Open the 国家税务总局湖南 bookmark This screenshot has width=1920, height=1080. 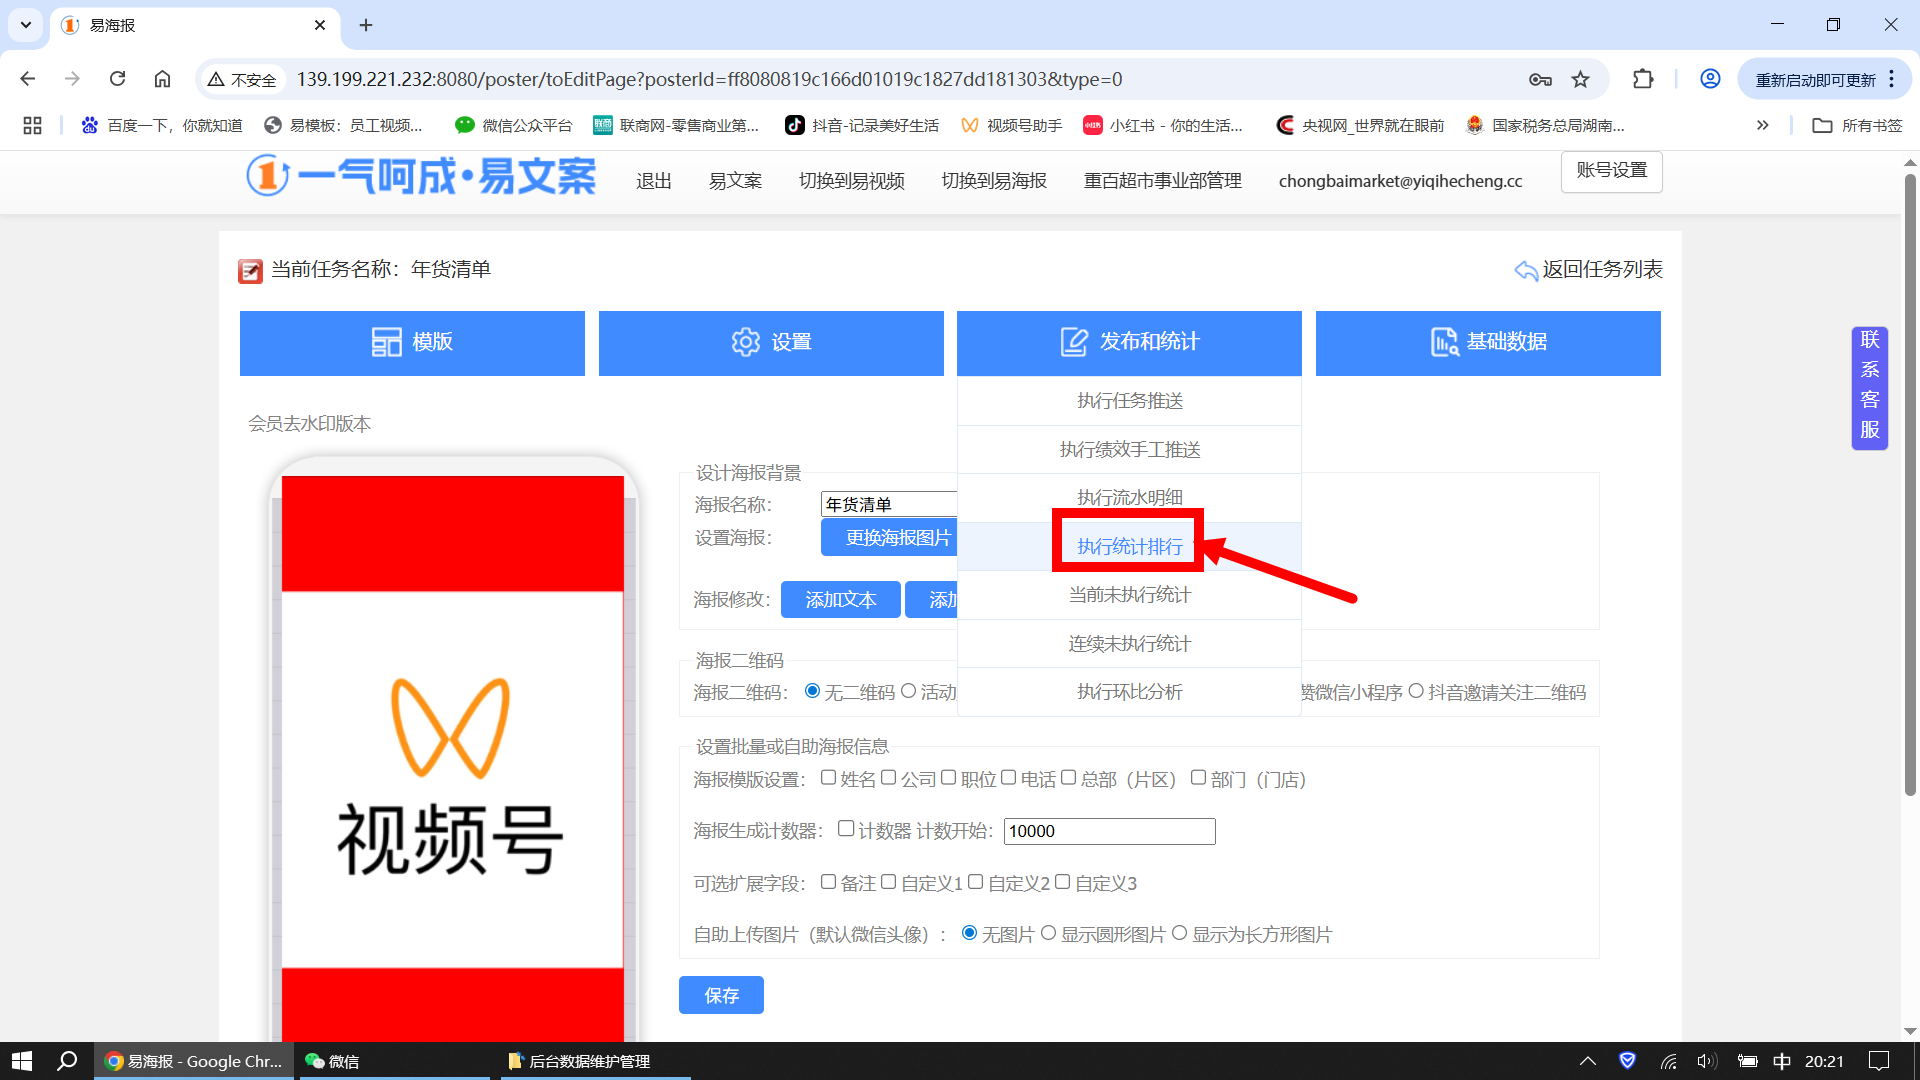pyautogui.click(x=1546, y=125)
